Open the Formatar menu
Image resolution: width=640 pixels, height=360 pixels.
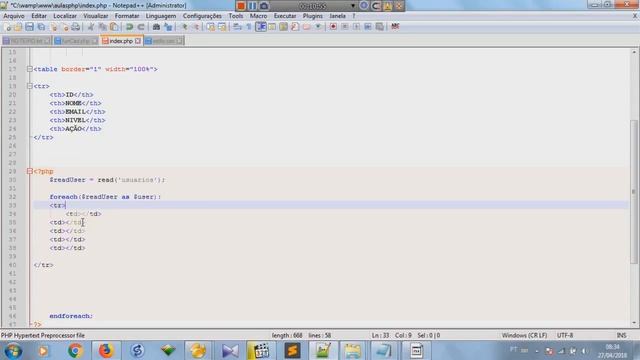[127, 16]
